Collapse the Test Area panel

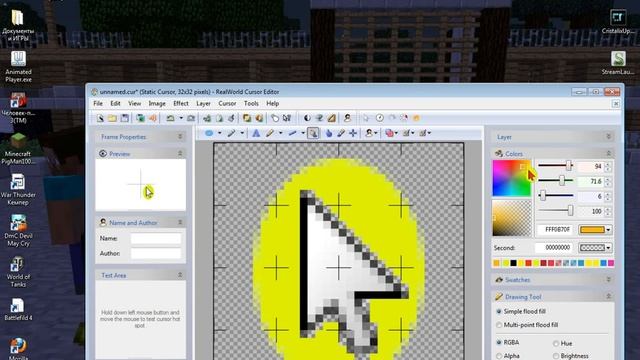(180, 275)
